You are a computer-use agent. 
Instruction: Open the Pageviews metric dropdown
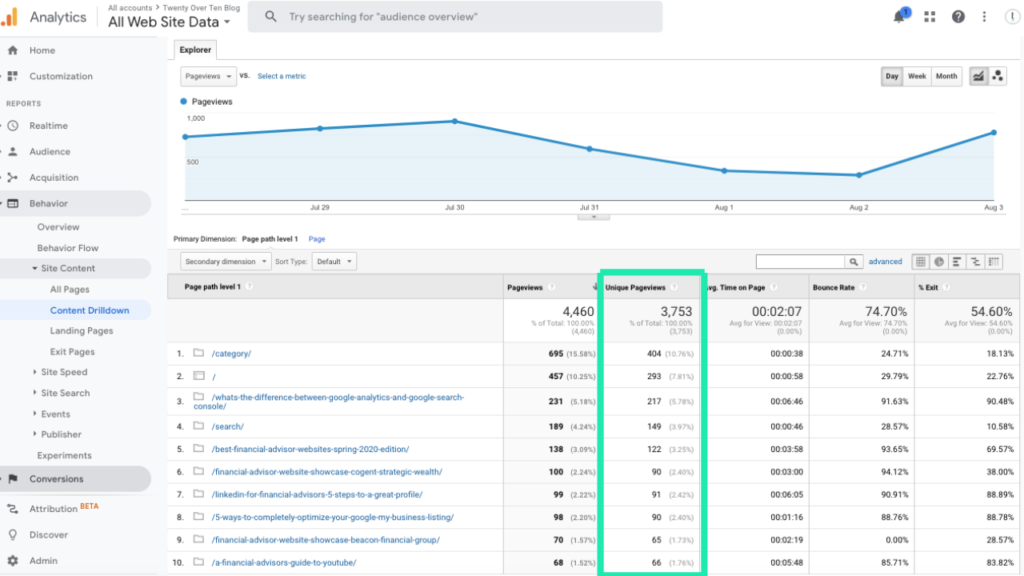pos(207,76)
